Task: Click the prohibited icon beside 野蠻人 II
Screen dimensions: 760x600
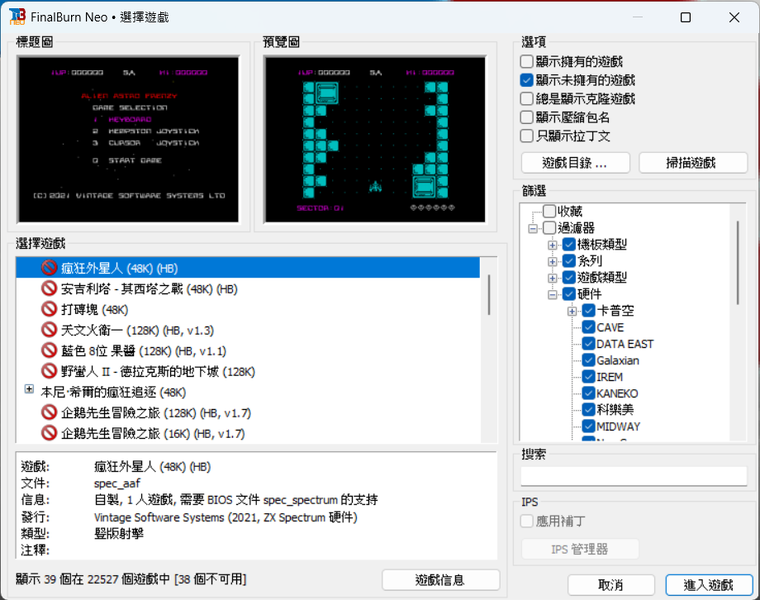Action: click(49, 371)
